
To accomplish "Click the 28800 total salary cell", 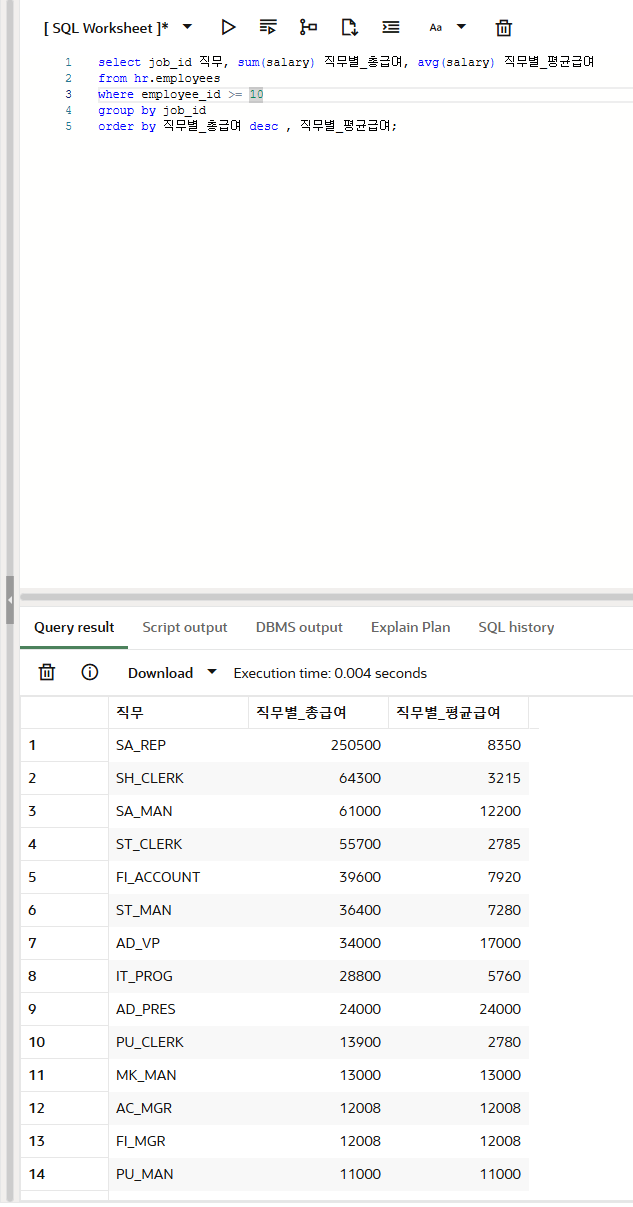I will point(318,976).
